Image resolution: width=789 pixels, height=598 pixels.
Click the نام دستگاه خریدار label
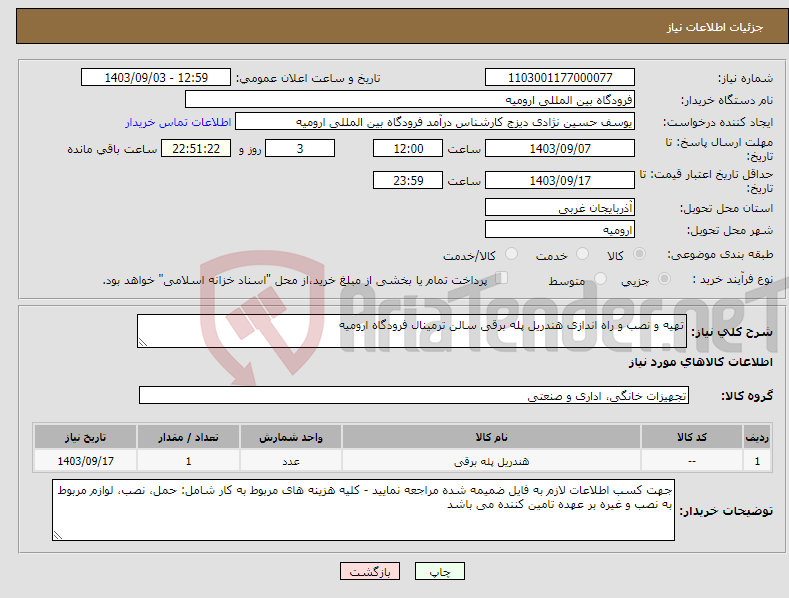pos(727,101)
